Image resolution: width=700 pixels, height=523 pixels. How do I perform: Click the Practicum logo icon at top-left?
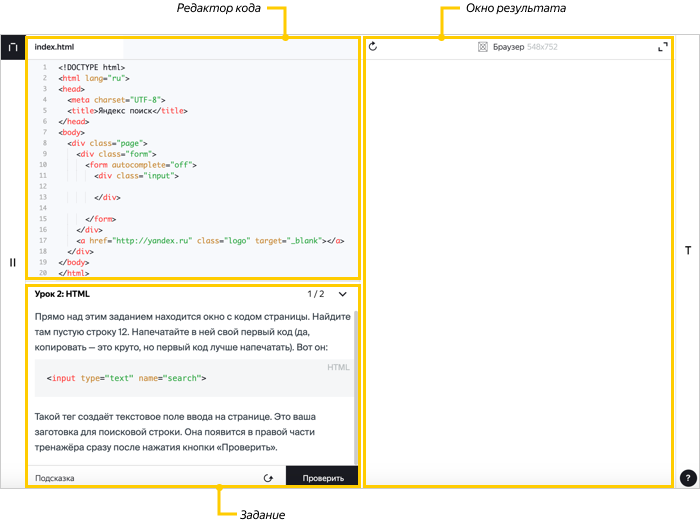pos(13,47)
